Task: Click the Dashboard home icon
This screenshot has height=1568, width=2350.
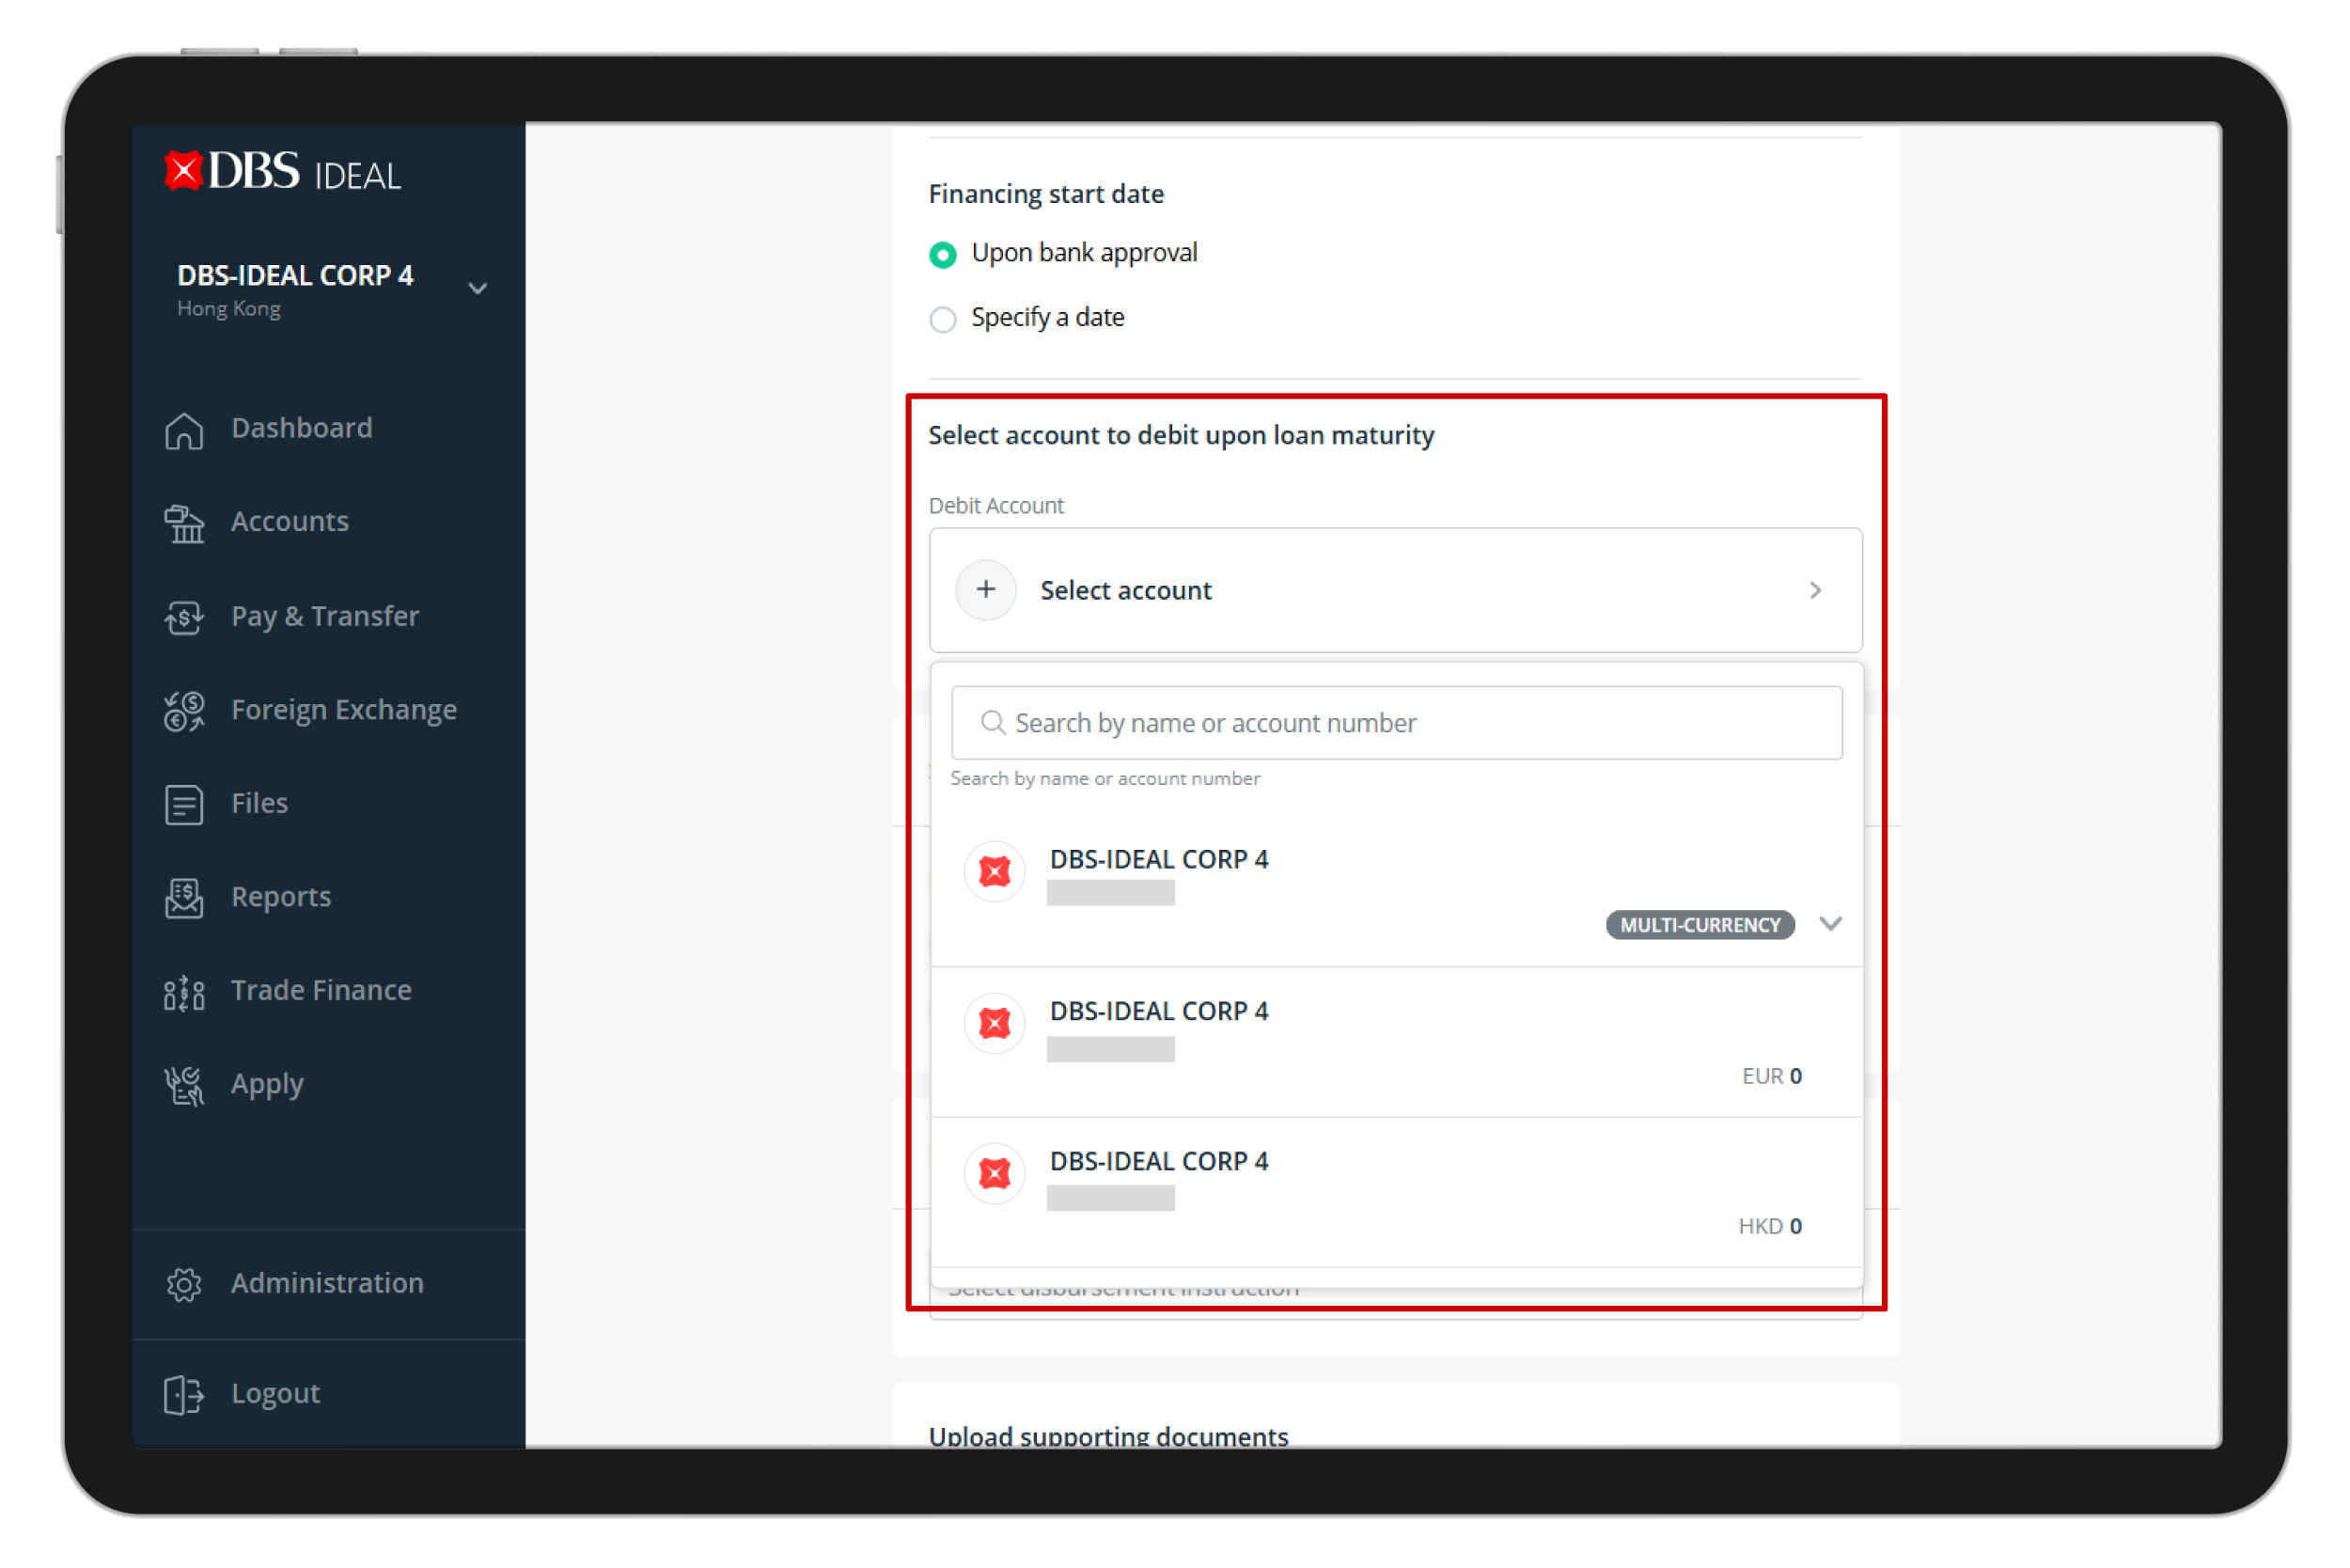Action: [184, 431]
